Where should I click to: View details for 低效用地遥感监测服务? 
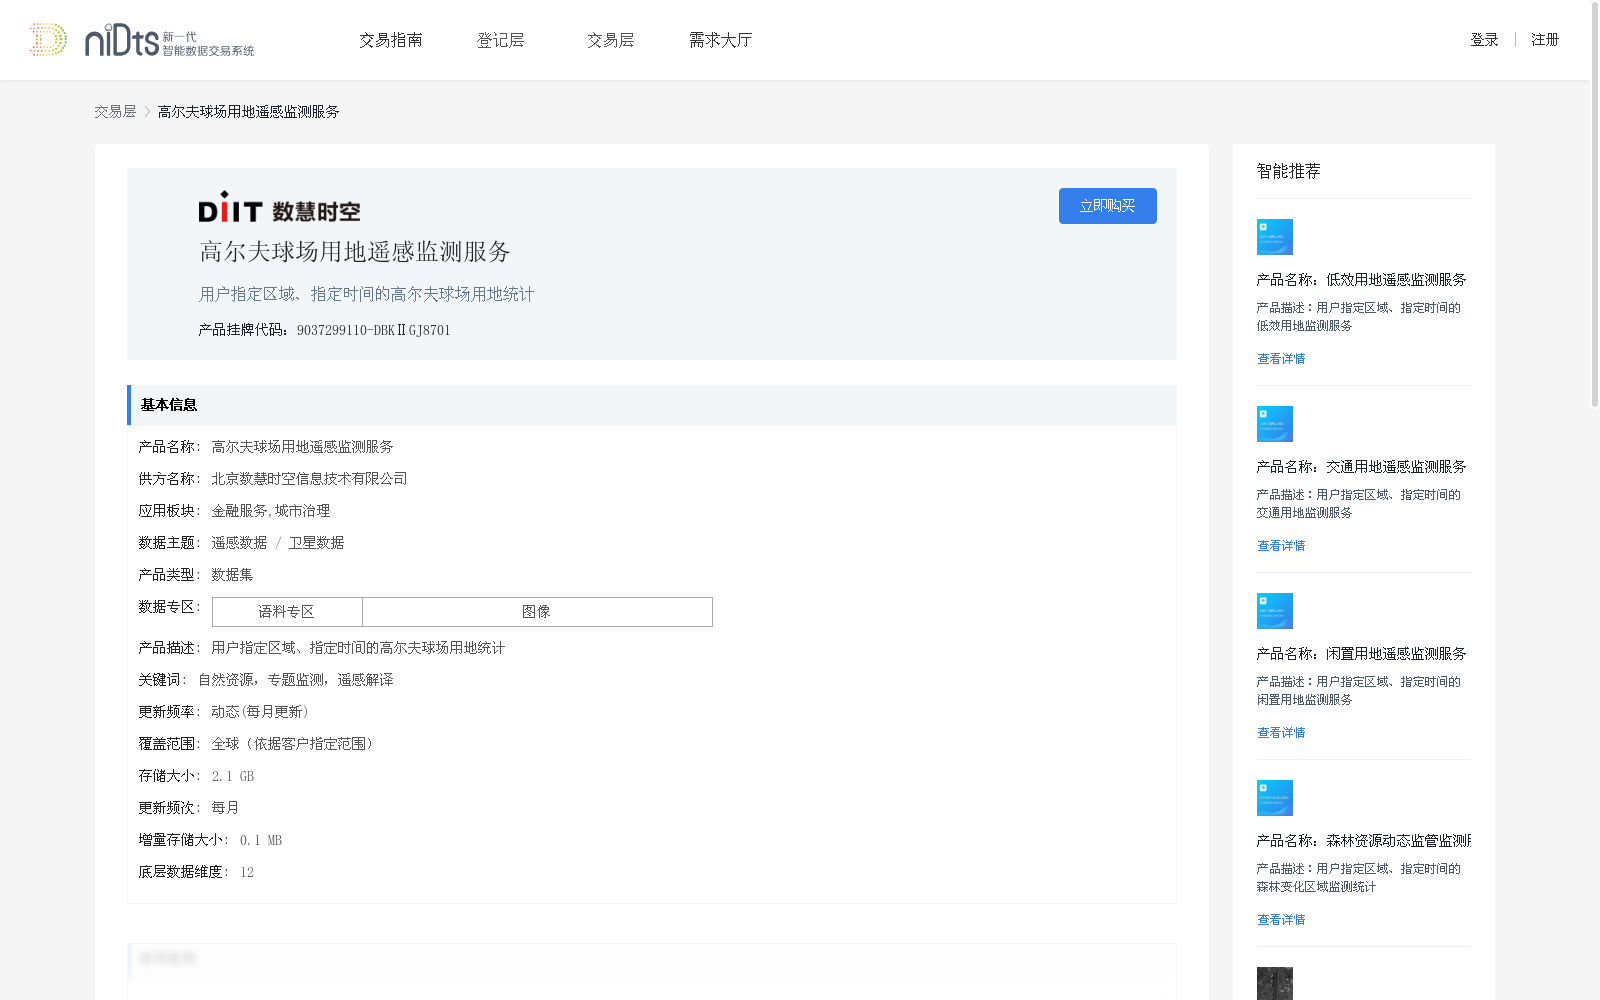[x=1281, y=359]
